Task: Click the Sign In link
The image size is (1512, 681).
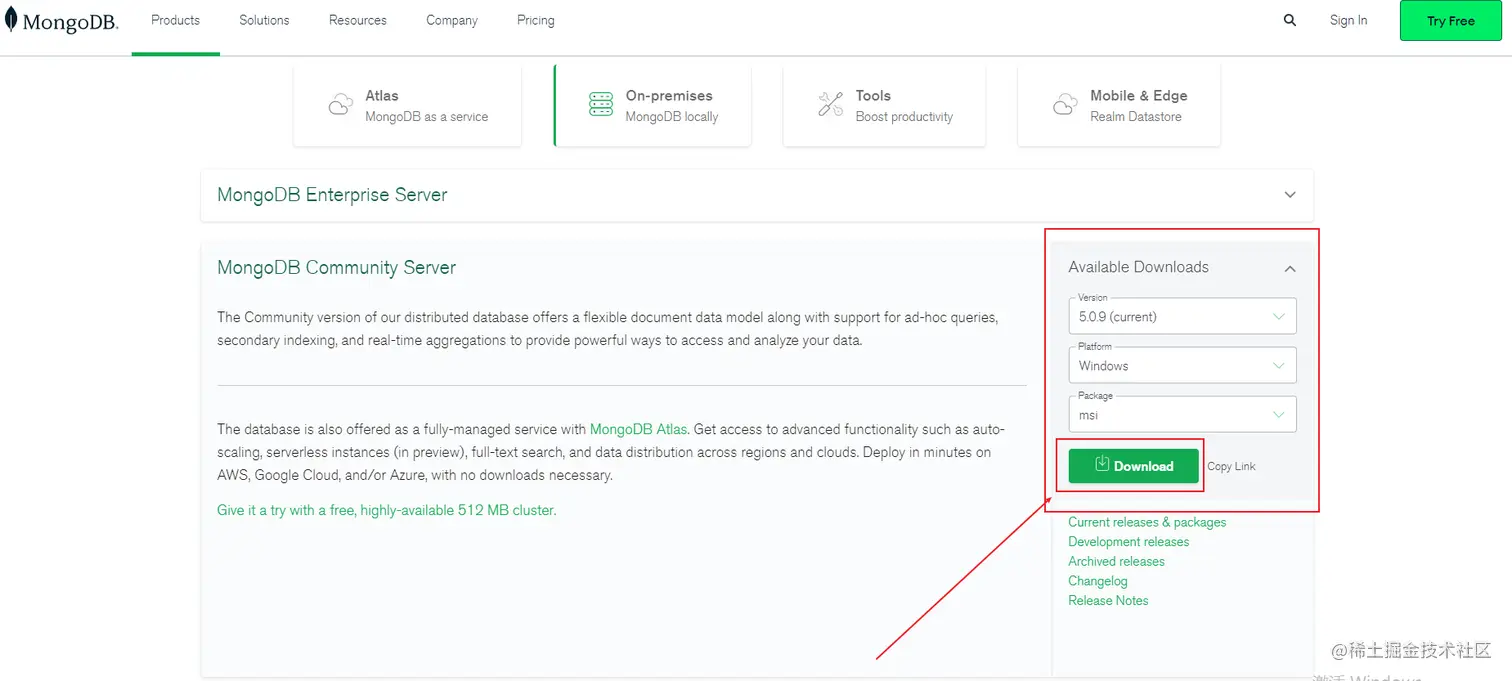Action: 1348,20
